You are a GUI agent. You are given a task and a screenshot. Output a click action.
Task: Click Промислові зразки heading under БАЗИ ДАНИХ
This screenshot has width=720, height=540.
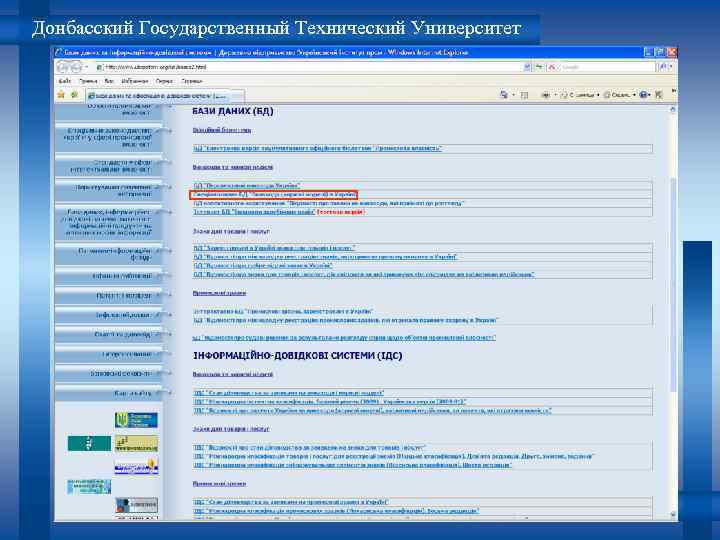pyautogui.click(x=219, y=293)
